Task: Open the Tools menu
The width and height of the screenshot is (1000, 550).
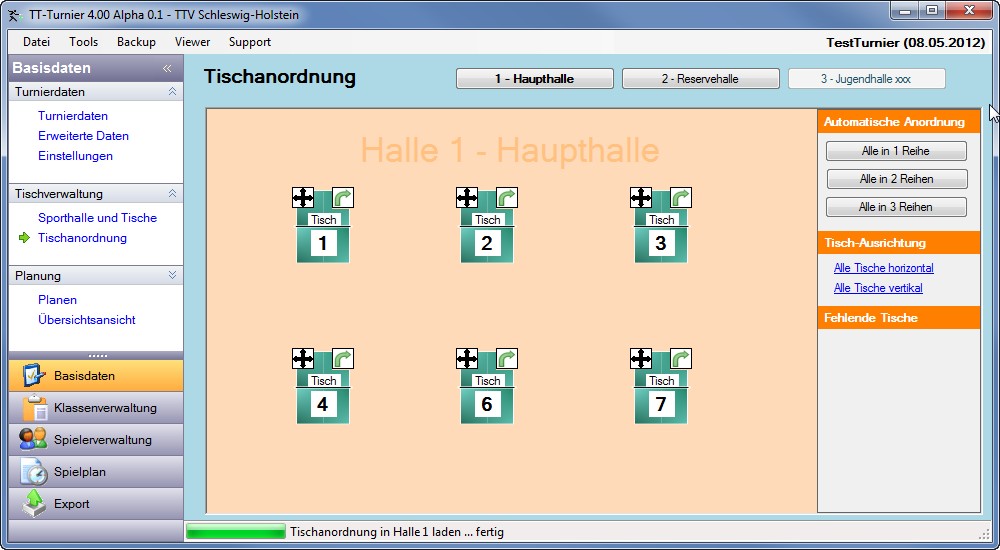Action: coord(83,42)
